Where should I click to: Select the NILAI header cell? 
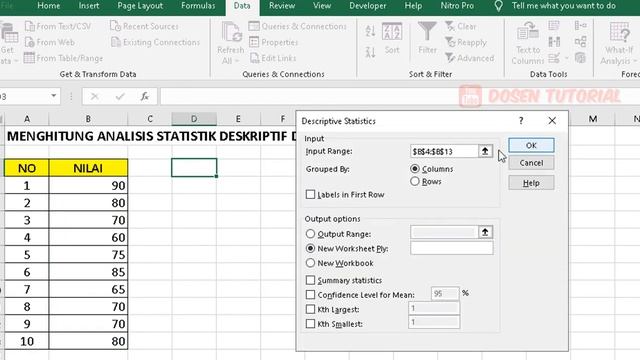click(x=88, y=168)
